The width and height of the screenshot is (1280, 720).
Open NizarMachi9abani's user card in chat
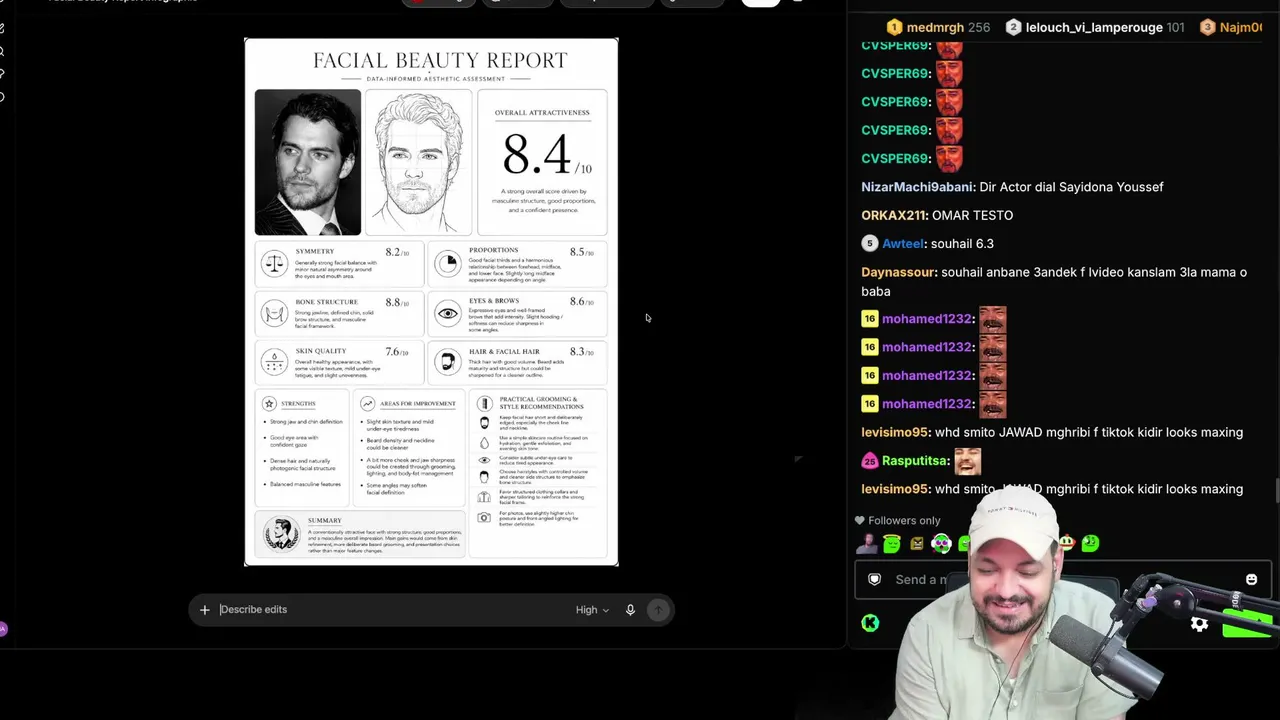917,187
